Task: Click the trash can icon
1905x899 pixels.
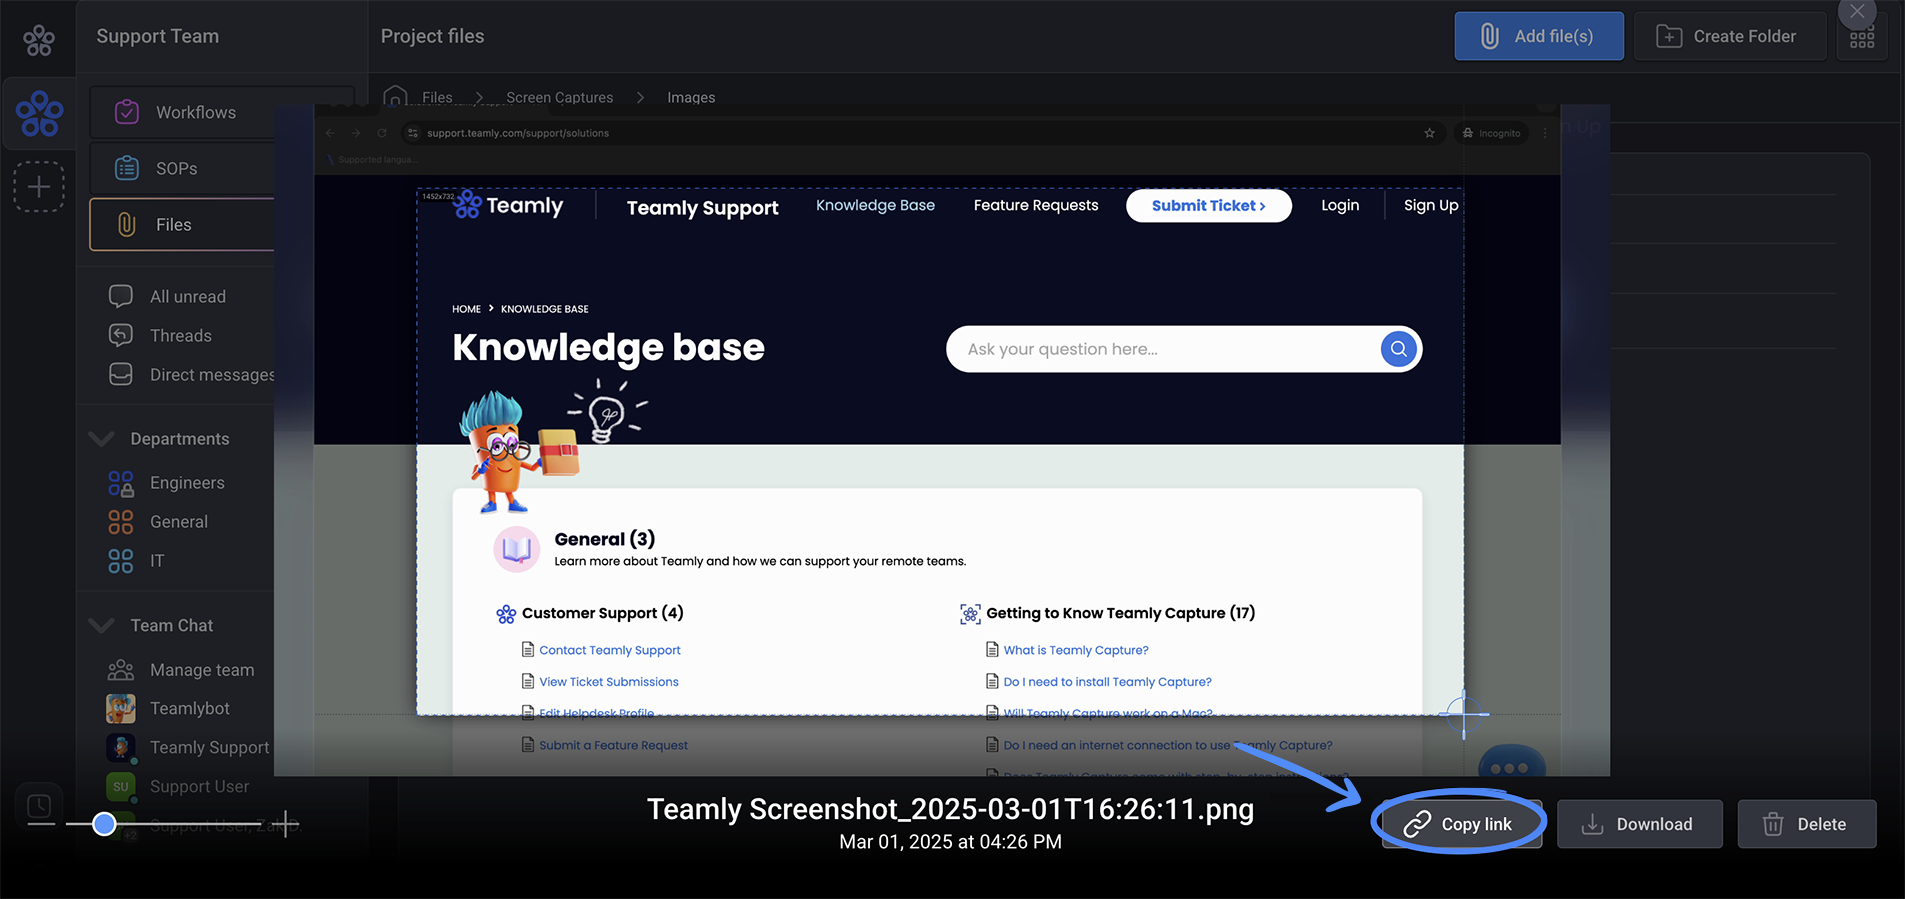Action: (x=1773, y=824)
